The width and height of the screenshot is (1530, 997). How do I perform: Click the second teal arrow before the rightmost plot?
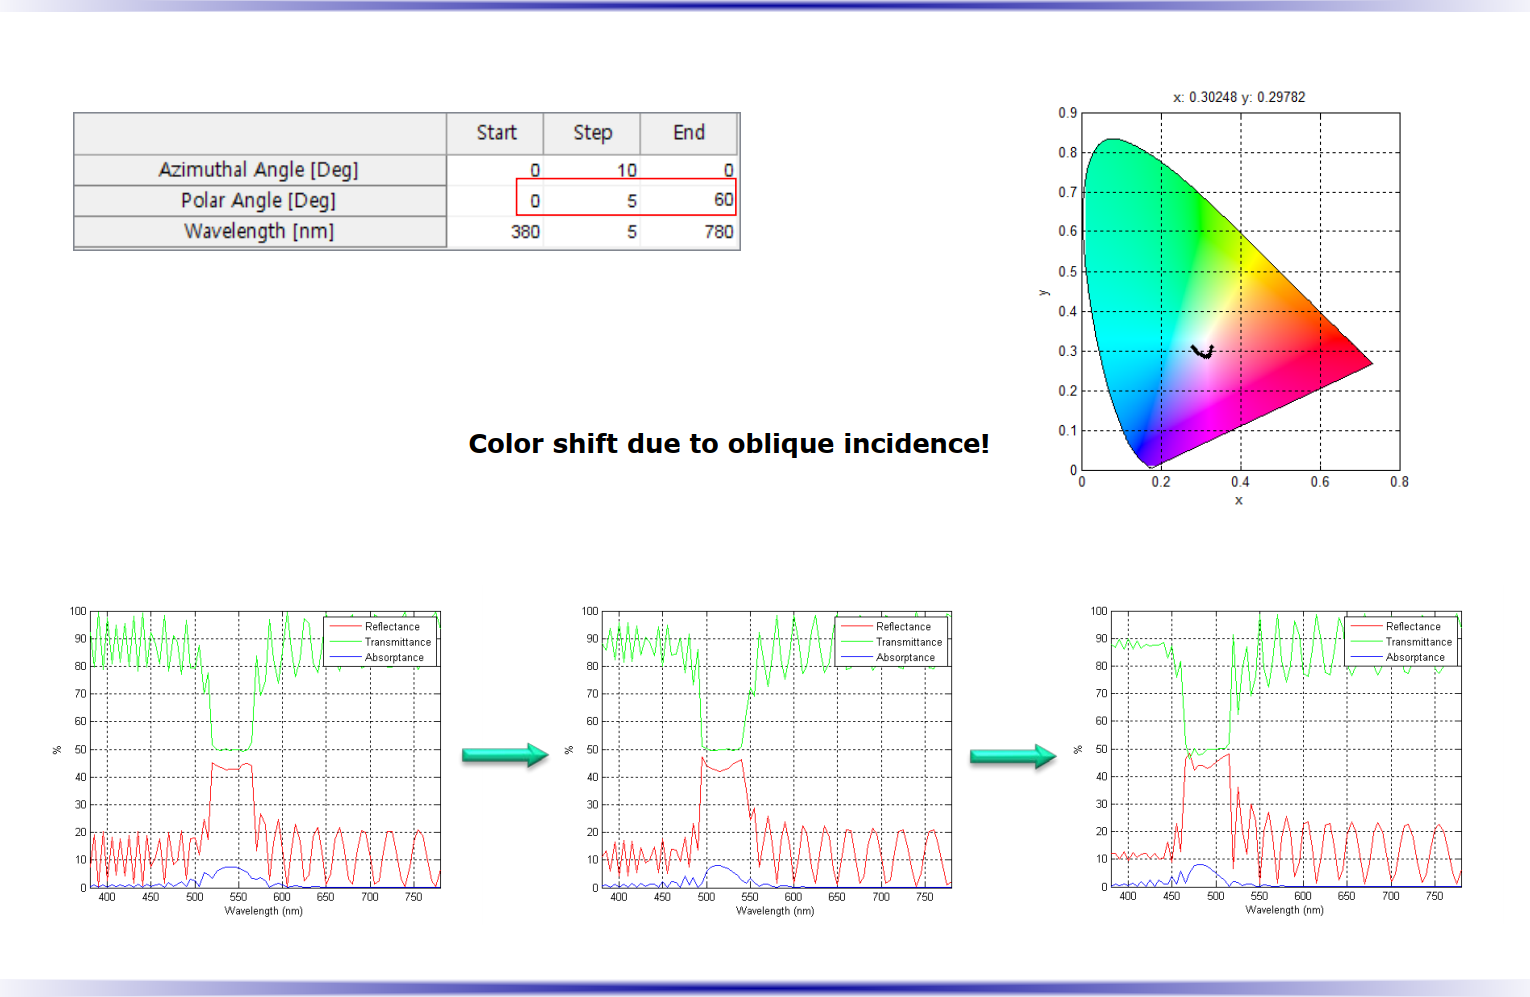[1012, 756]
